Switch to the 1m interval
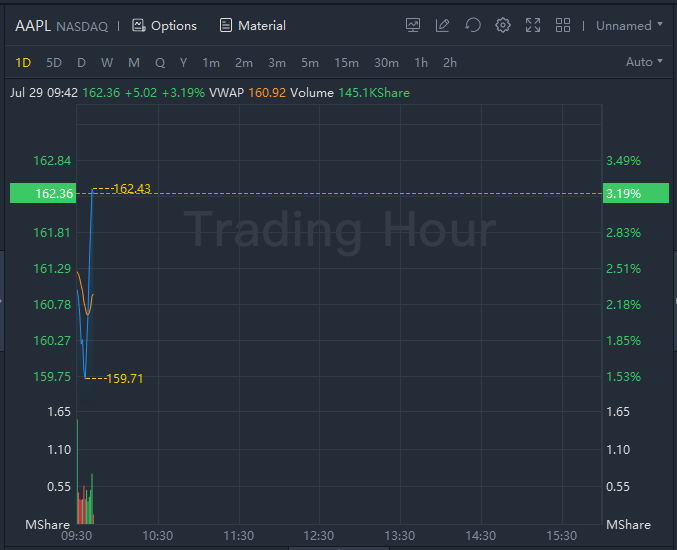Viewport: 677px width, 550px height. coord(211,63)
